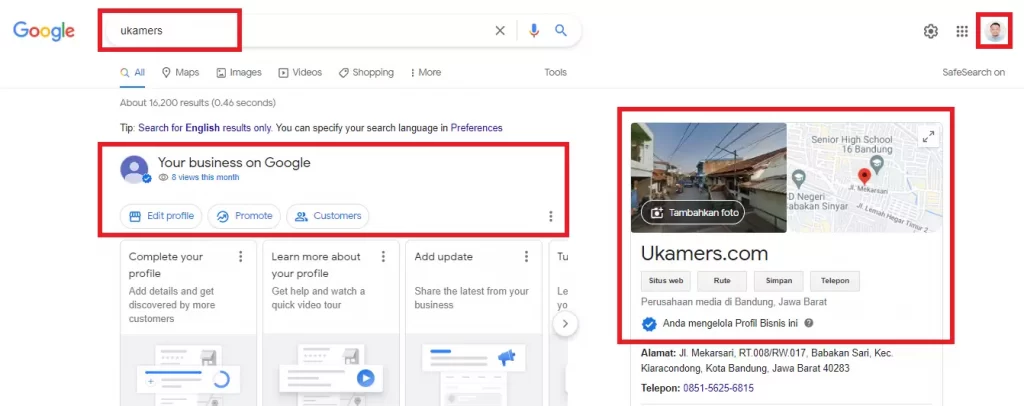Screen dimensions: 1024x406
Task: Click the Tambahkan foto button
Action: click(693, 213)
